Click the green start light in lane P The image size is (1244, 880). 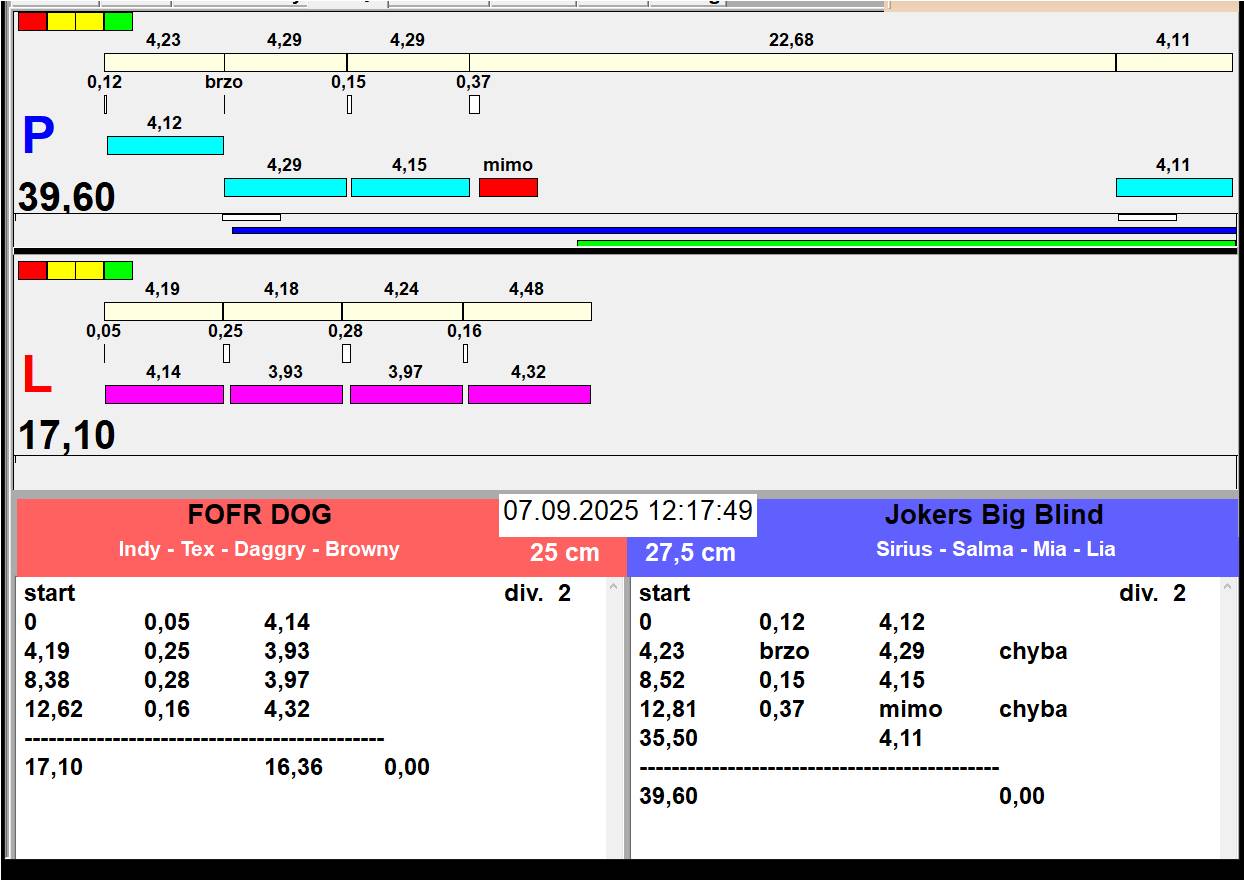point(118,21)
